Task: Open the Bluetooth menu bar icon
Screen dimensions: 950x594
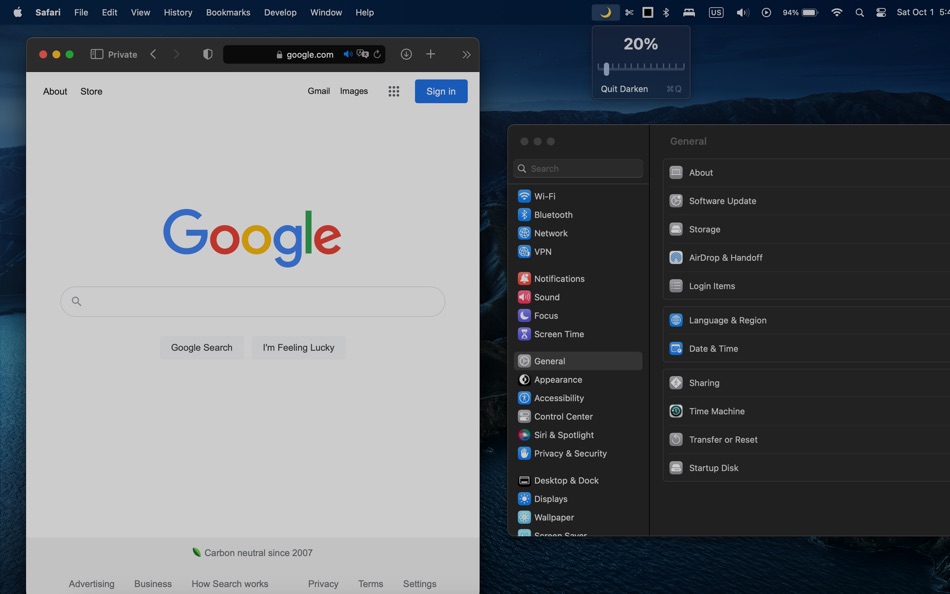Action: [666, 12]
